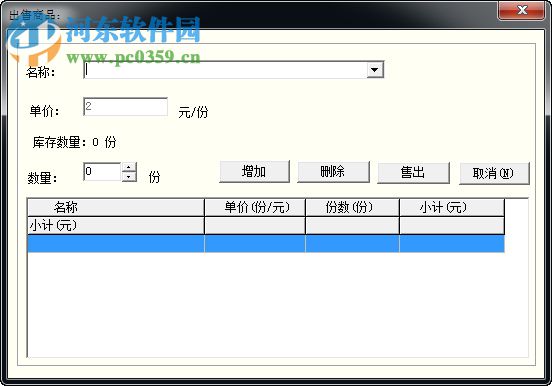Click the 小计(元) column header
552x386 pixels.
point(452,207)
